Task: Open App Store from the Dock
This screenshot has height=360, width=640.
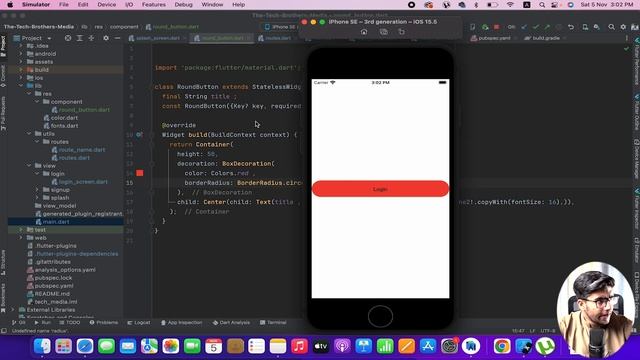Action: [x=428, y=346]
